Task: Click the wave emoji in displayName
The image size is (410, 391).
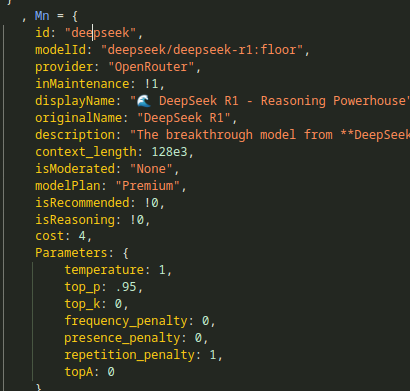Action: (144, 101)
